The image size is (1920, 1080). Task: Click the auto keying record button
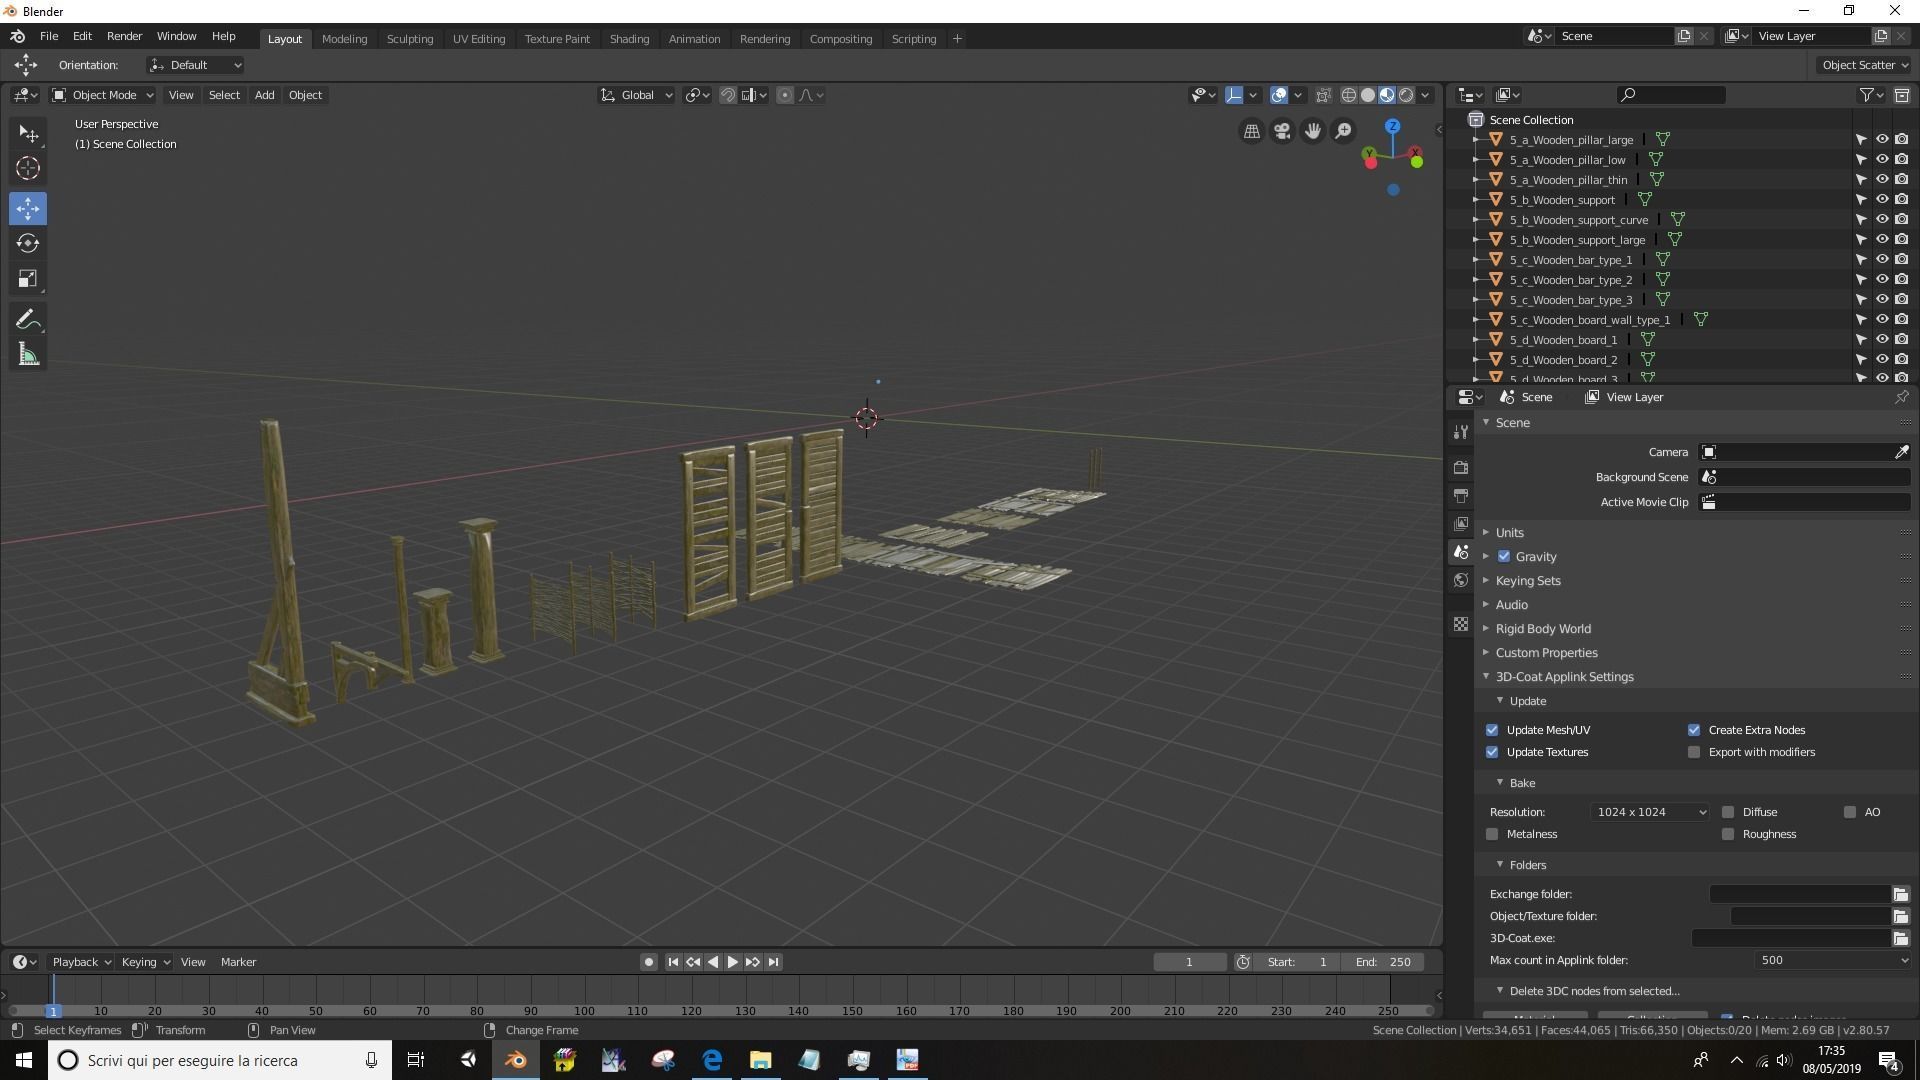tap(648, 962)
